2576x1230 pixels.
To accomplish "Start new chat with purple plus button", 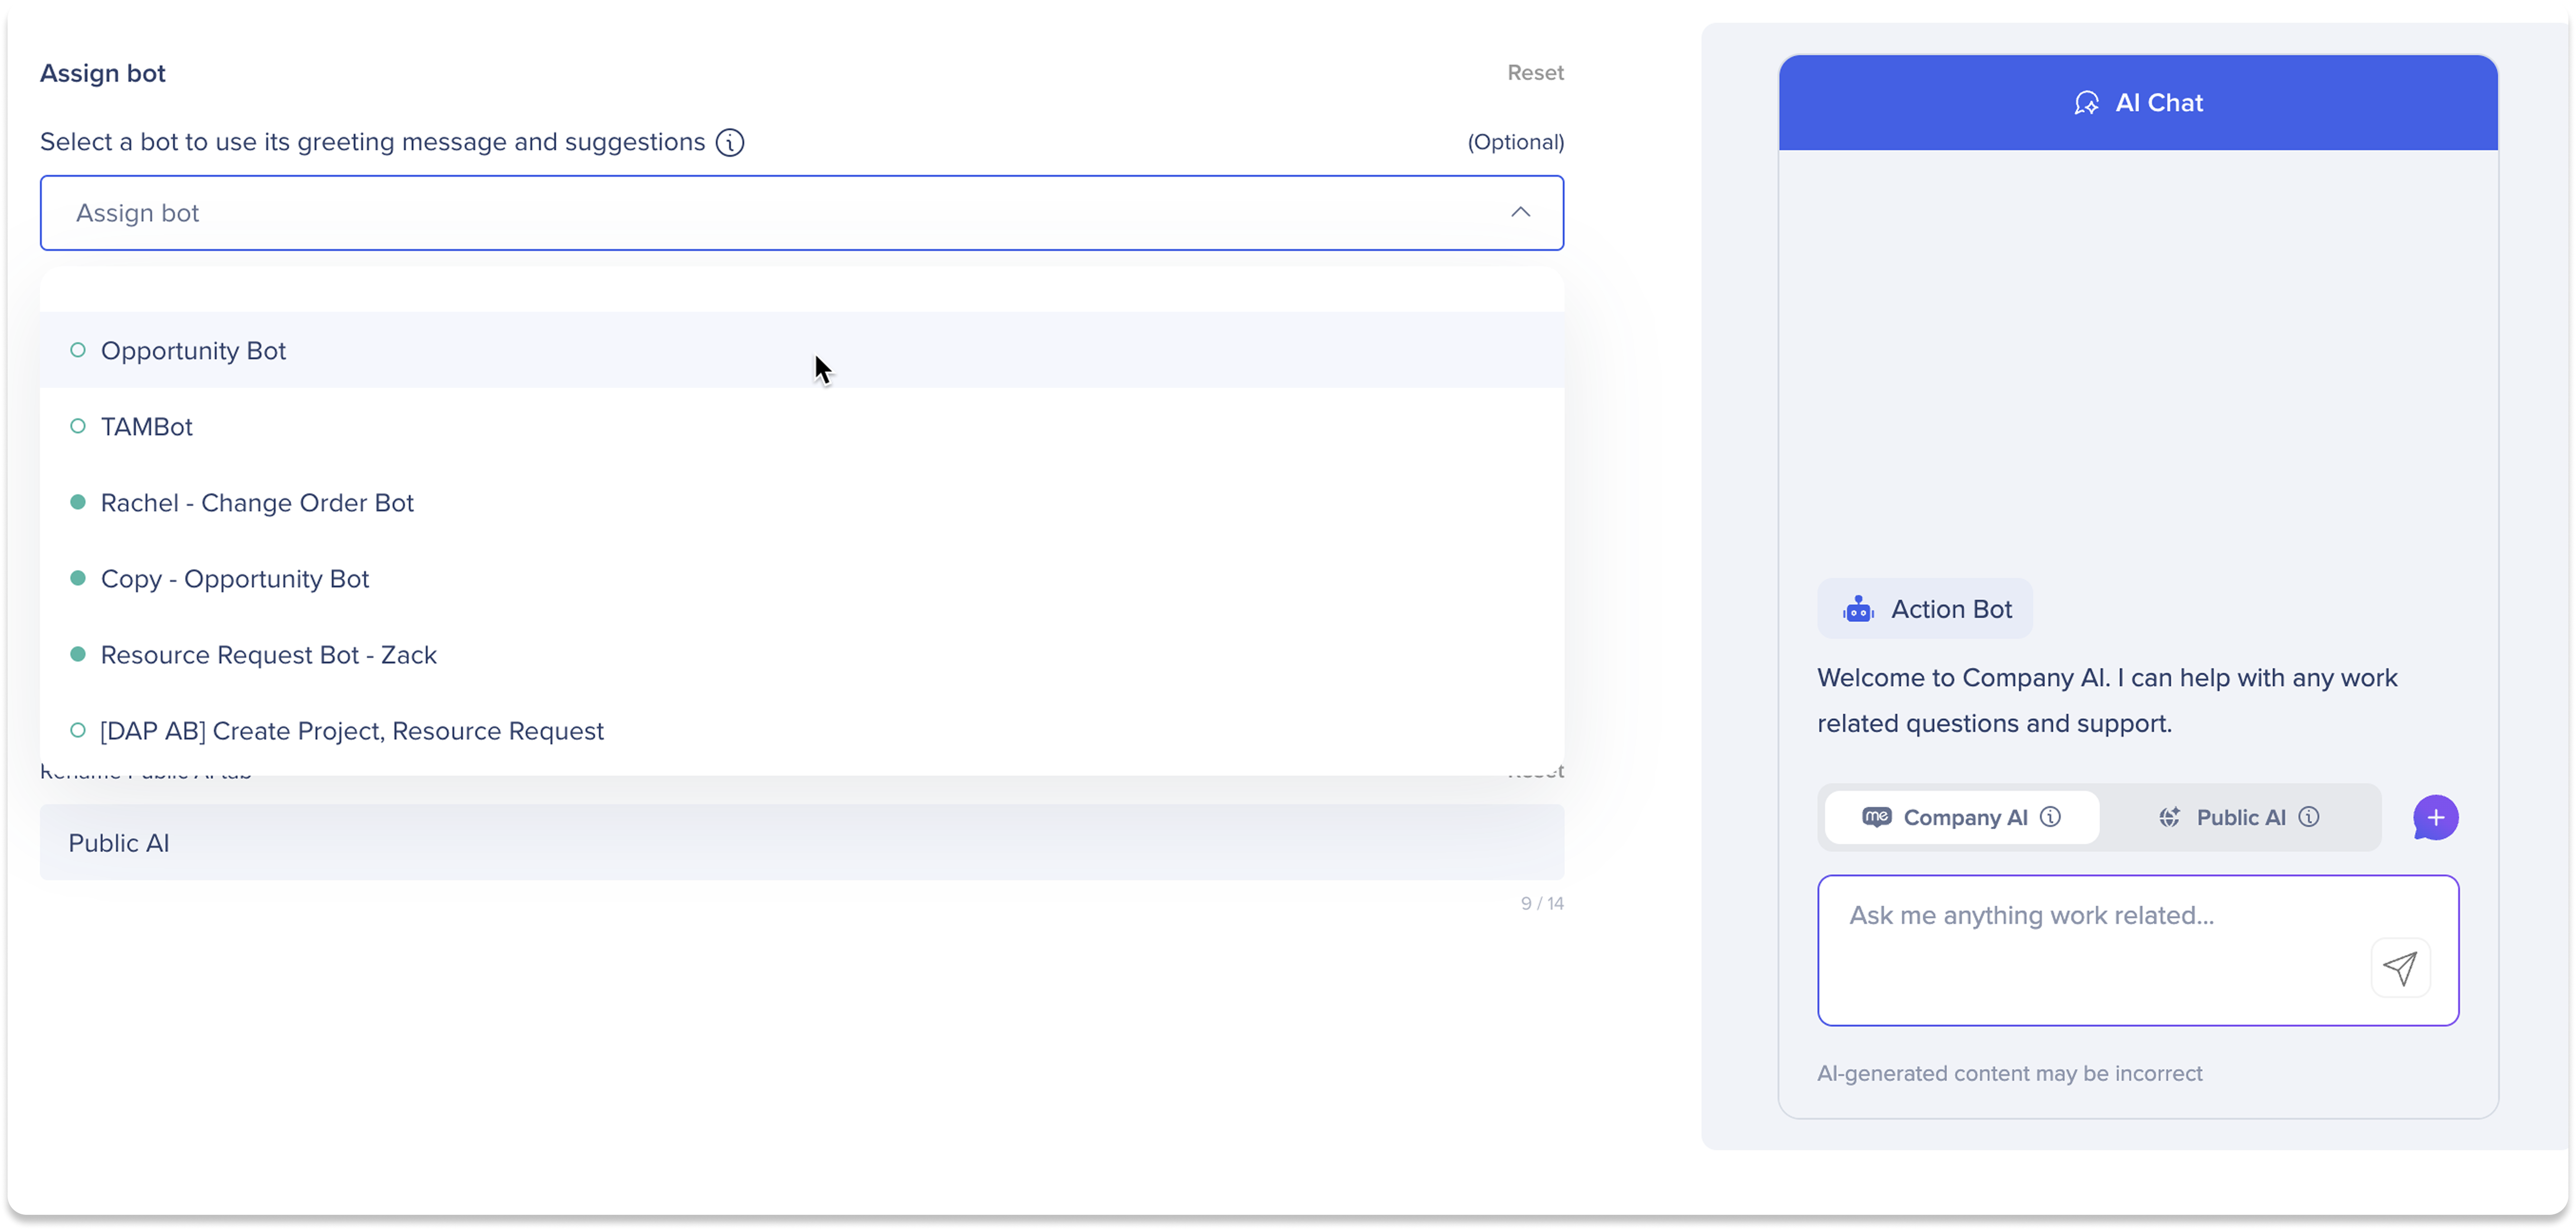I will (2435, 817).
